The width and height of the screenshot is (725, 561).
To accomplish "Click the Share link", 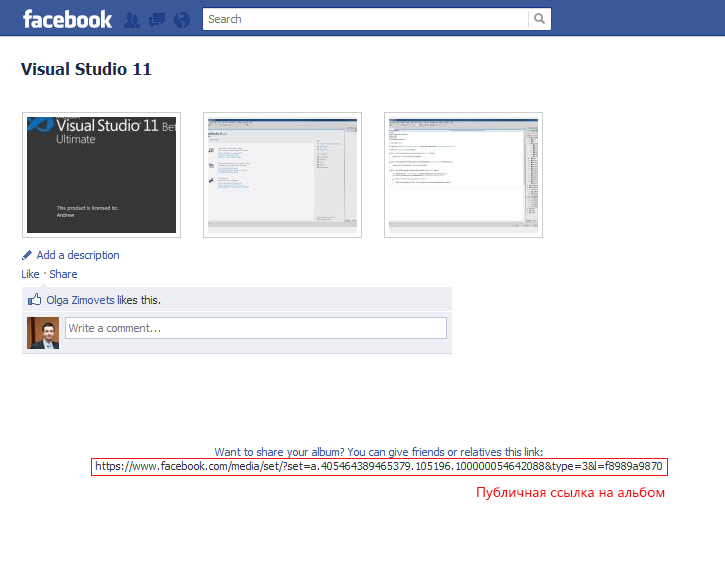I will tap(63, 274).
